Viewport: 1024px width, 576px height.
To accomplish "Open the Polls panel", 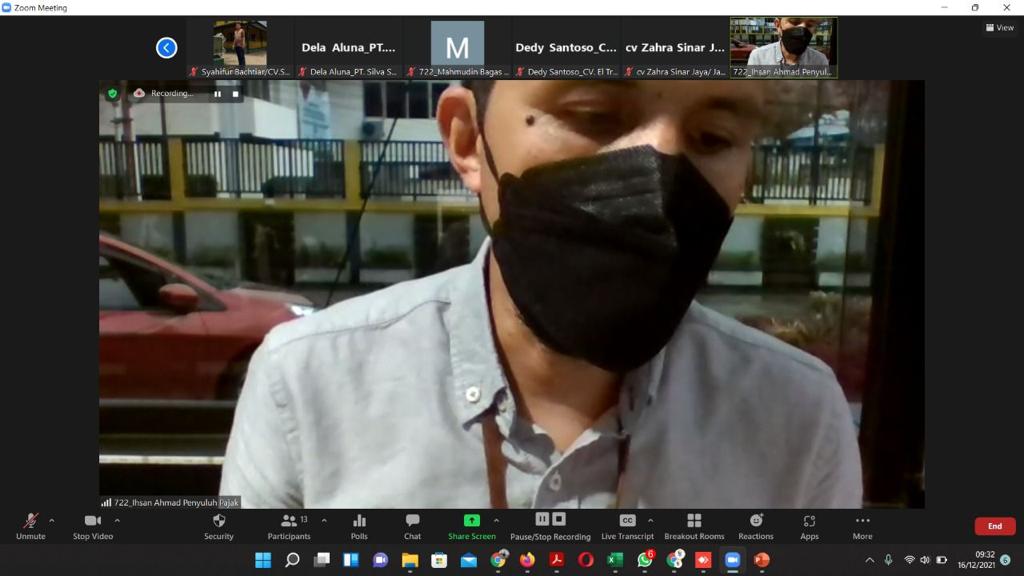I will 359,526.
